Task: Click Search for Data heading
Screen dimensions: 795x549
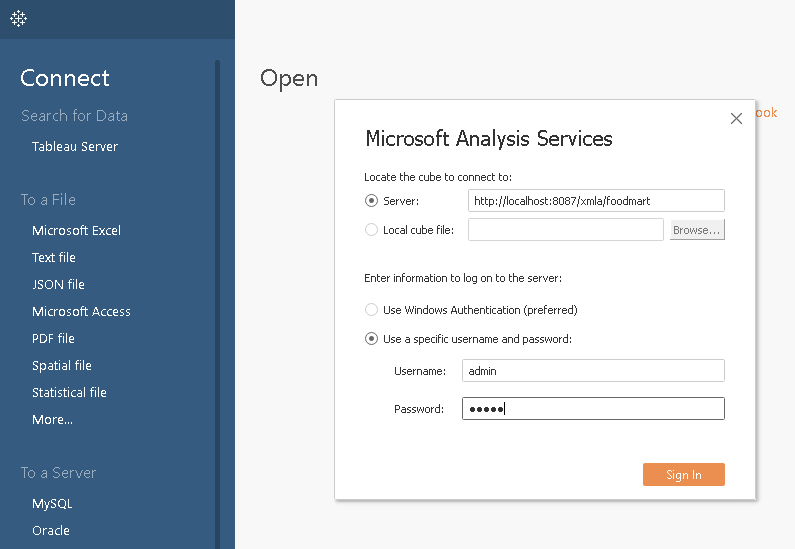Action: [75, 116]
